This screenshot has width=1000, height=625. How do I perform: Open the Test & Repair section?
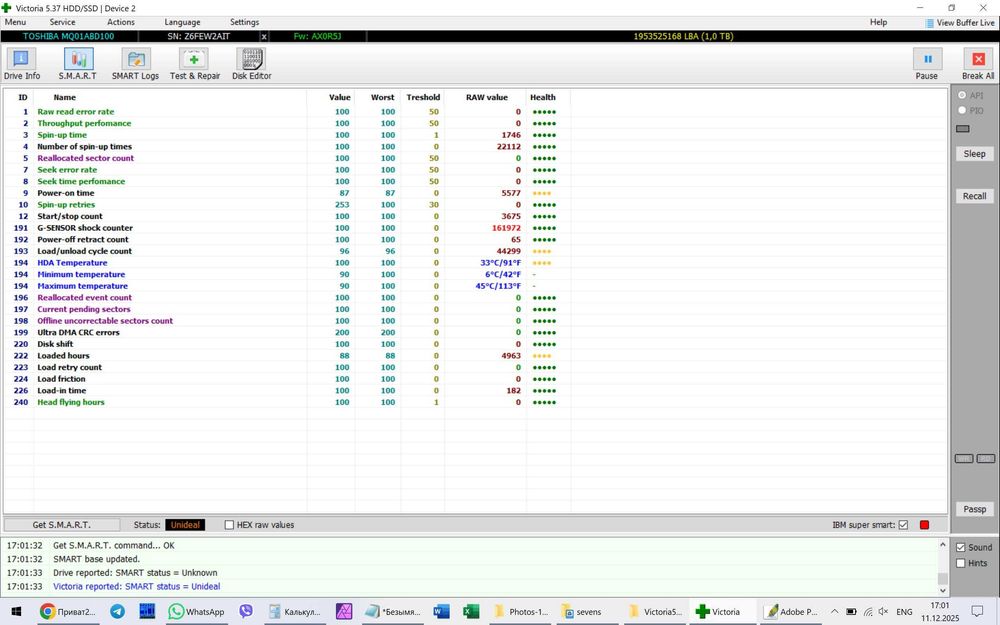click(195, 64)
